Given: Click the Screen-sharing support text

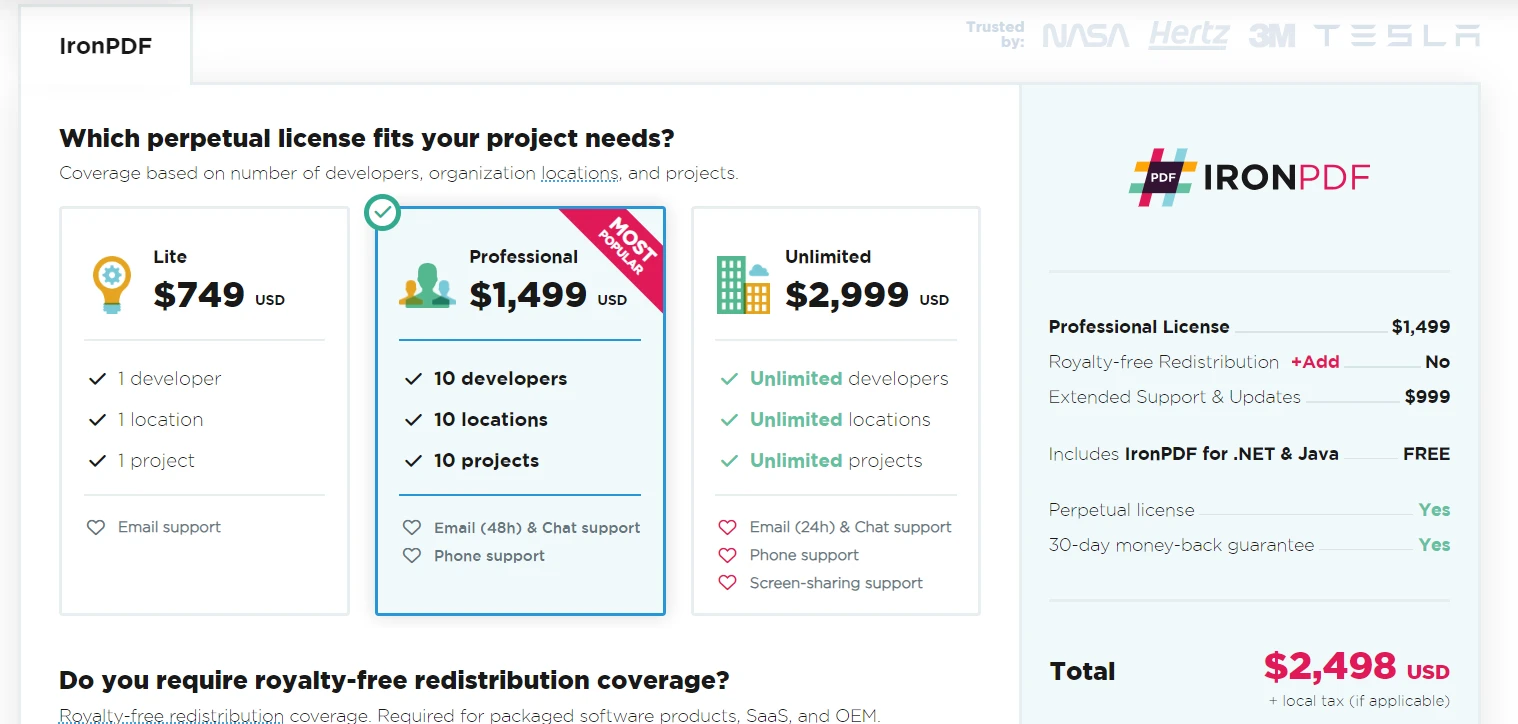Looking at the screenshot, I should pos(836,583).
